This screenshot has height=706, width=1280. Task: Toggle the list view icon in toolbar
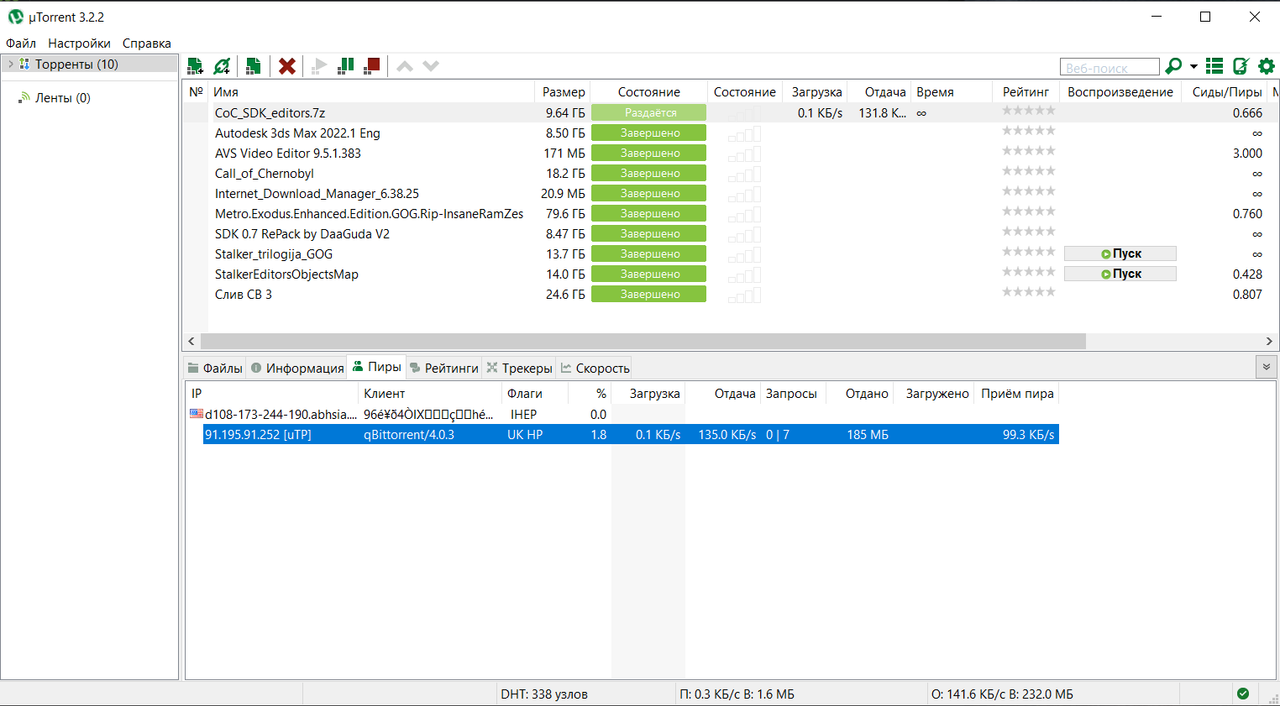pos(1215,66)
